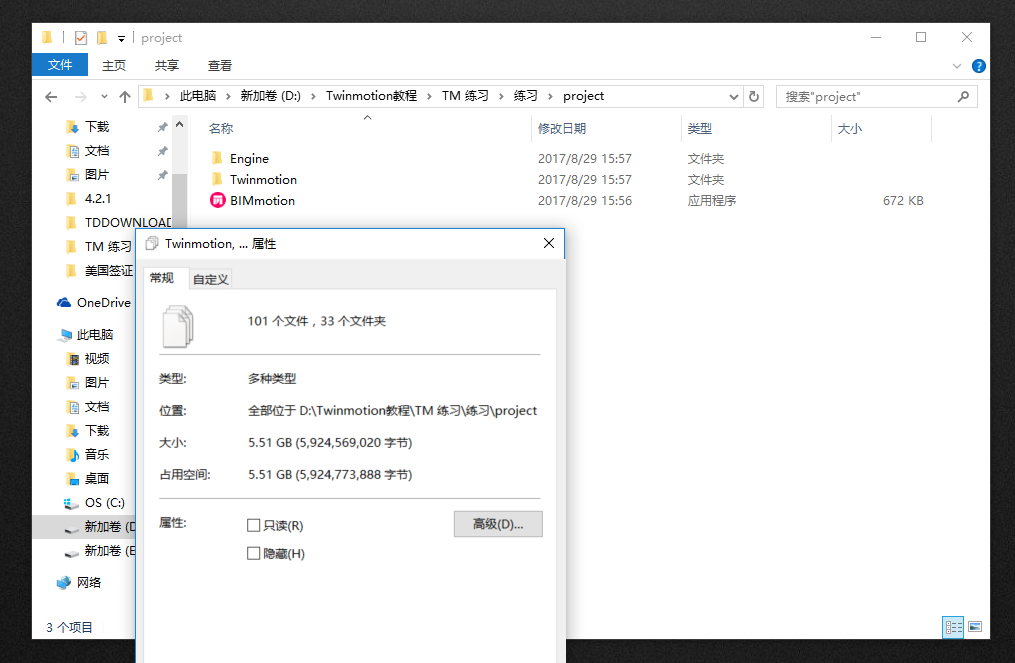Select 此电脑 in the navigation pane
Screen dimensions: 1015x663
(85, 335)
